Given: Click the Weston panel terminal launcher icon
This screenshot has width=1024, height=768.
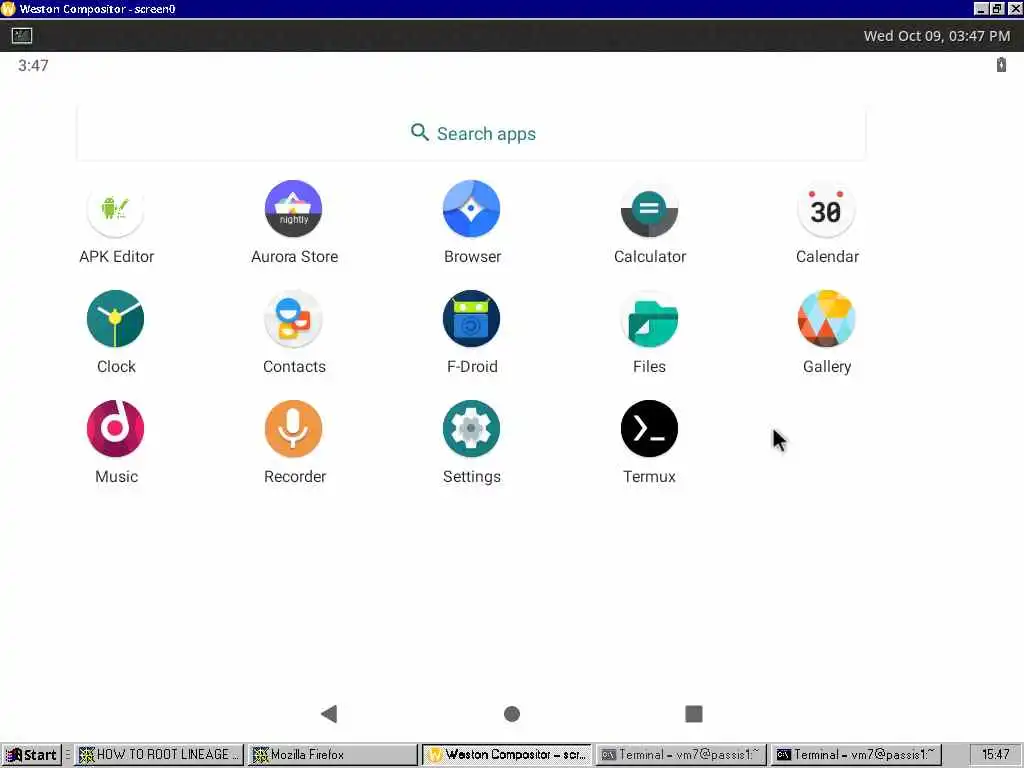Looking at the screenshot, I should pyautogui.click(x=22, y=35).
